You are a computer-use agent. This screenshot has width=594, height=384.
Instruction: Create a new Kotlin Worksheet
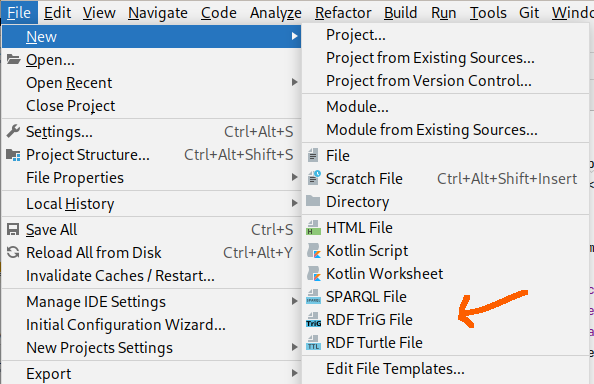pyautogui.click(x=446, y=274)
